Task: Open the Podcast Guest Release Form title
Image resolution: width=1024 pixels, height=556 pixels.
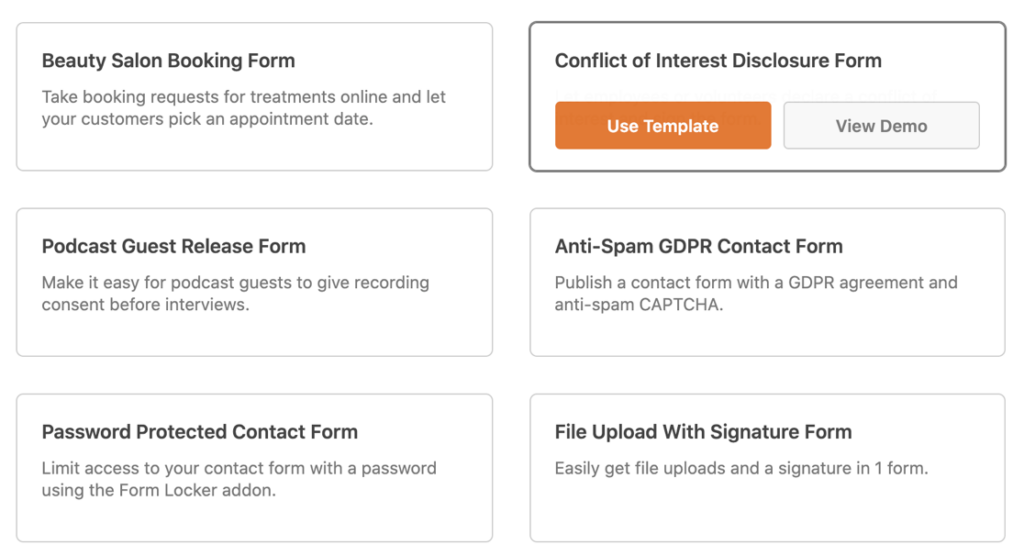Action: 174,247
